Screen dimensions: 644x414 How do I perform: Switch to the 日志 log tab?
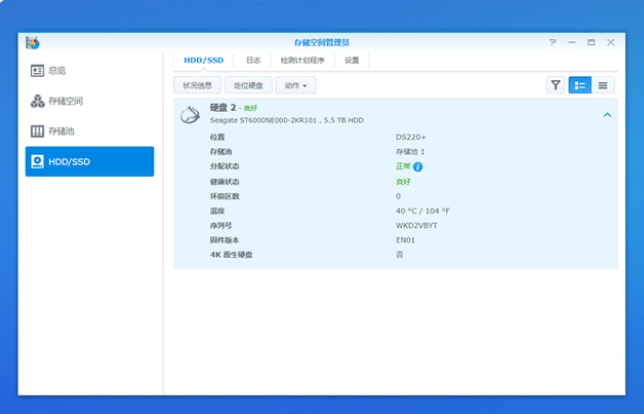tap(254, 60)
